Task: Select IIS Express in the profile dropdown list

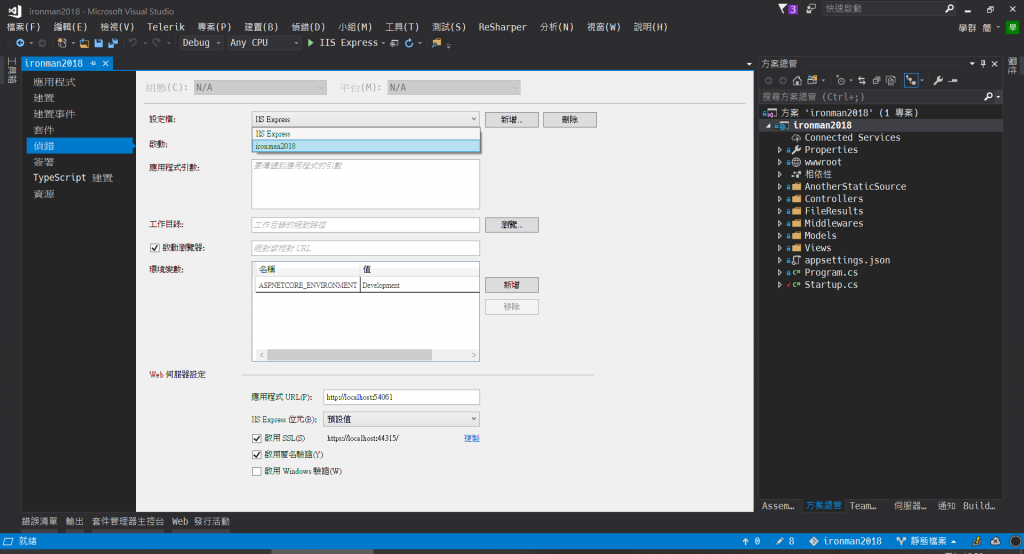Action: (365, 134)
